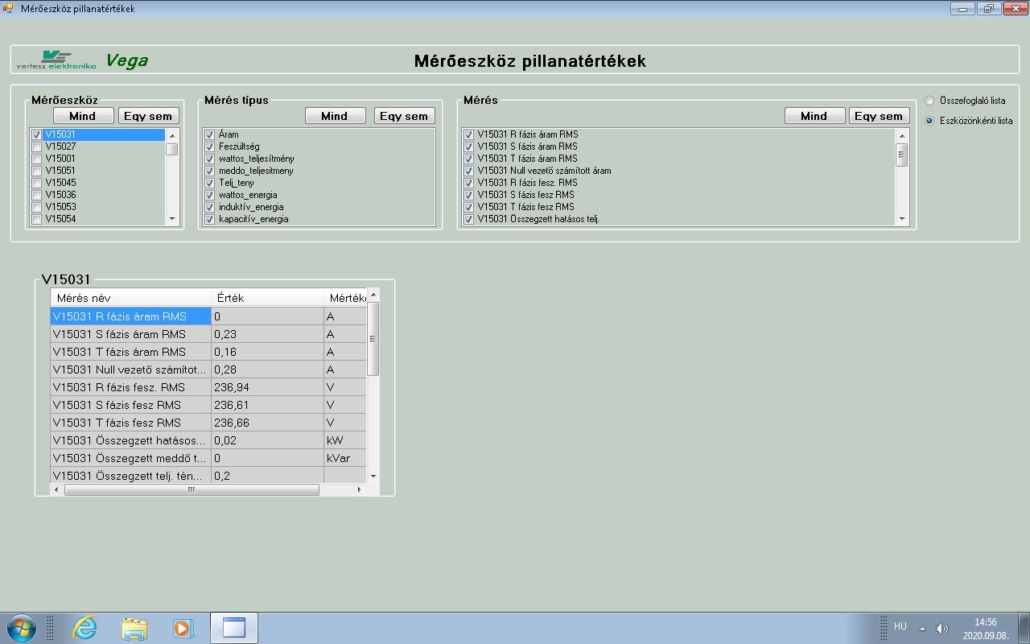
Task: Open Windows Media Player from the taskbar
Action: 182,627
